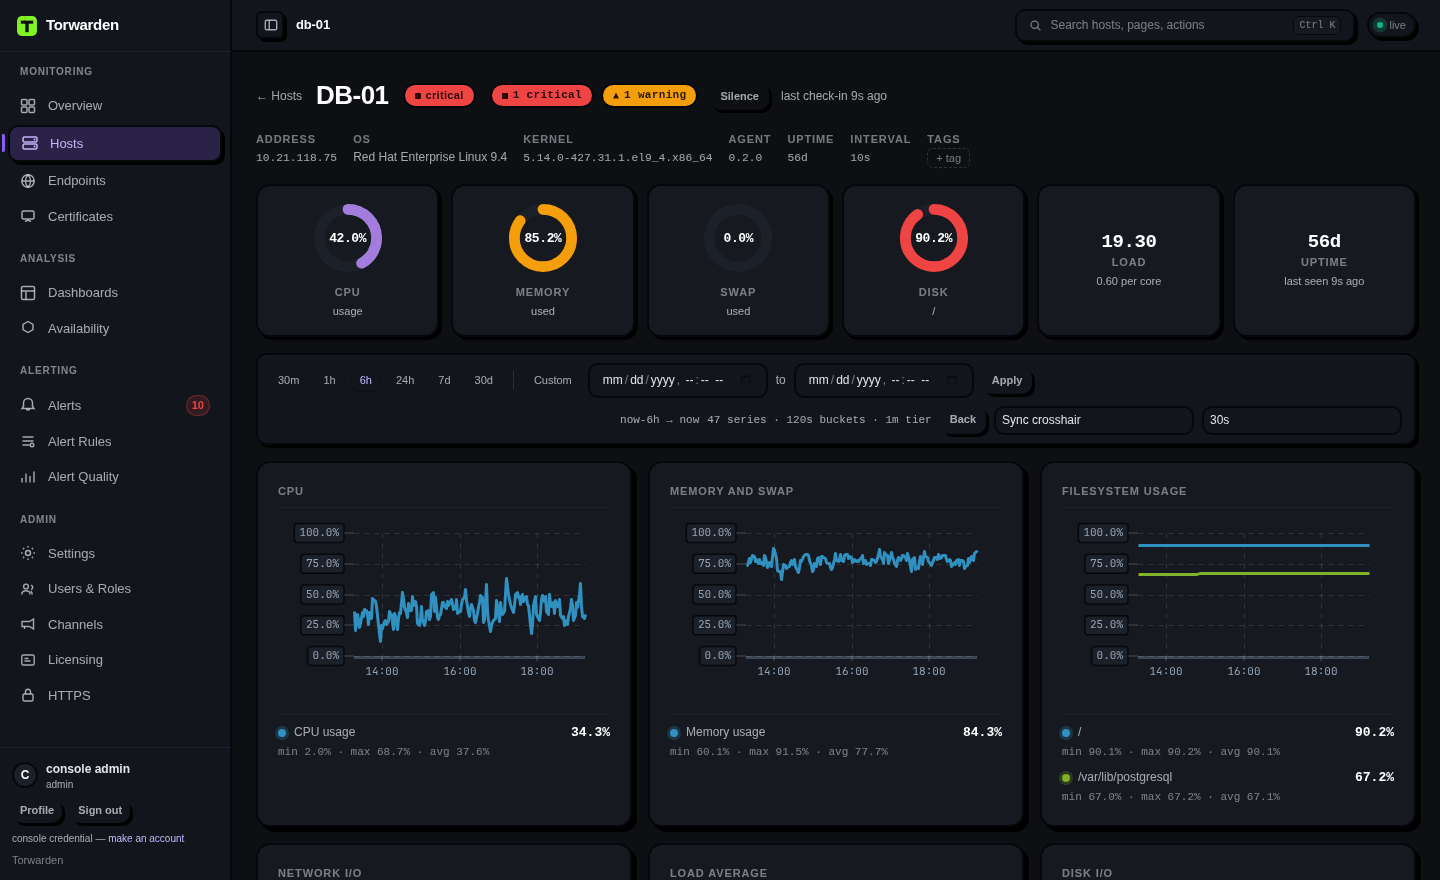
Task: Click the Alerts bell icon
Action: 28,405
